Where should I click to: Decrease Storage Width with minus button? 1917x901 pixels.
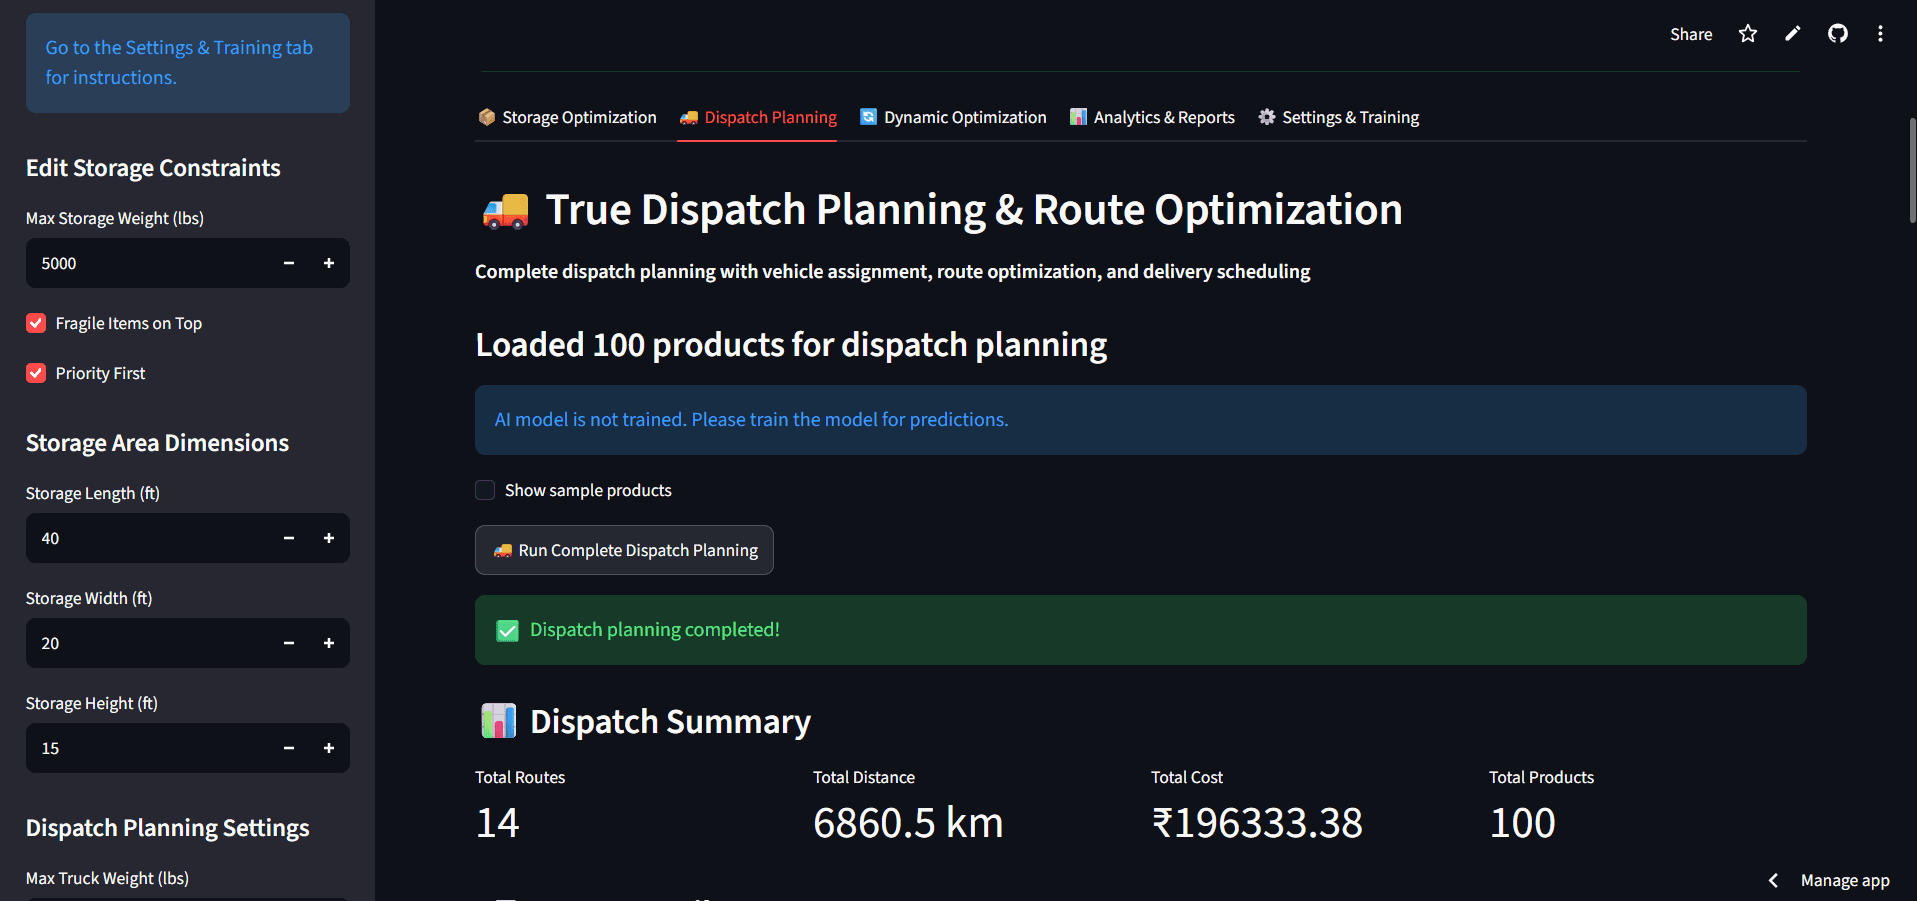coord(289,643)
